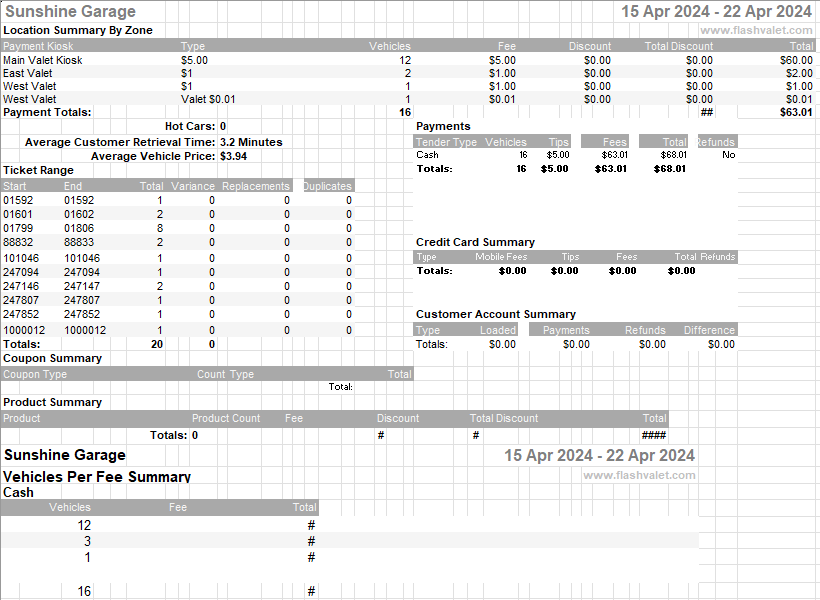Image resolution: width=820 pixels, height=600 pixels.
Task: Select the gray Sunshine Garage report title
Action: coord(70,12)
